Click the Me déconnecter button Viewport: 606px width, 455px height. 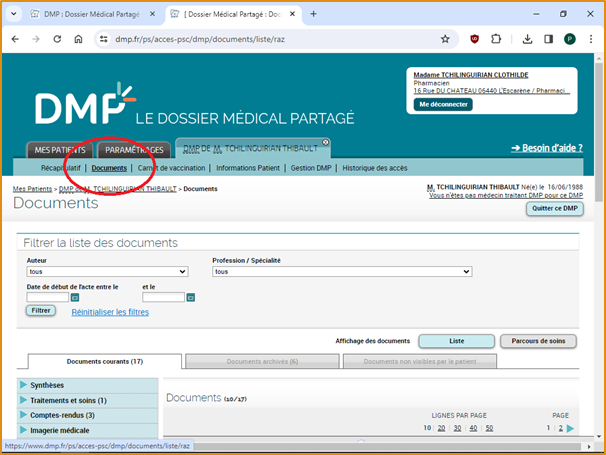pyautogui.click(x=444, y=104)
